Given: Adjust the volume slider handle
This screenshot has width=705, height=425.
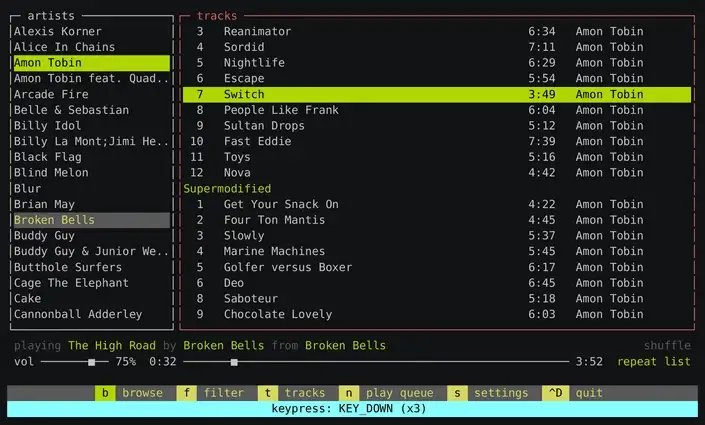Looking at the screenshot, I should pyautogui.click(x=92, y=362).
